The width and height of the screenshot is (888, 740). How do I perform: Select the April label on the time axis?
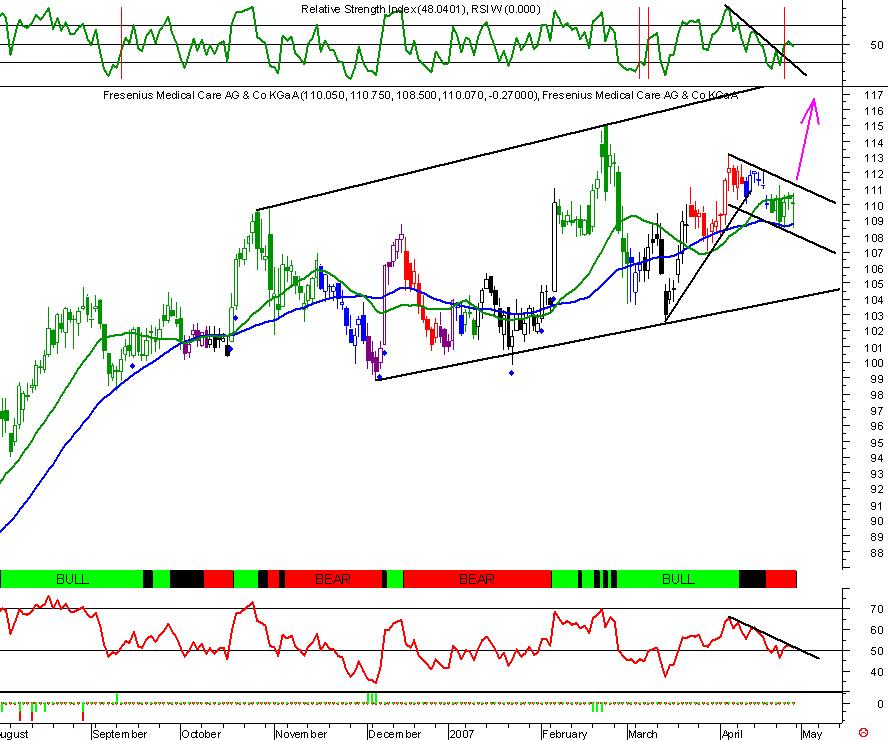pyautogui.click(x=732, y=734)
